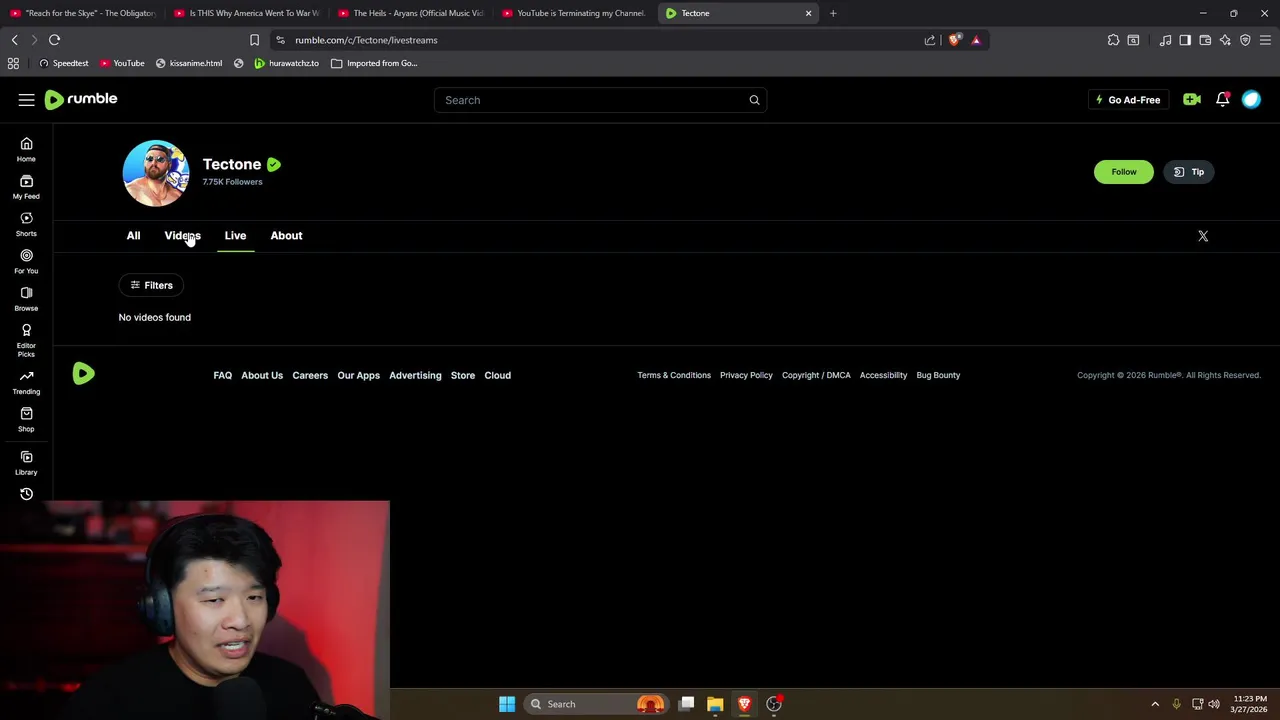1280x720 pixels.
Task: Open the user profile avatar menu
Action: (1251, 99)
